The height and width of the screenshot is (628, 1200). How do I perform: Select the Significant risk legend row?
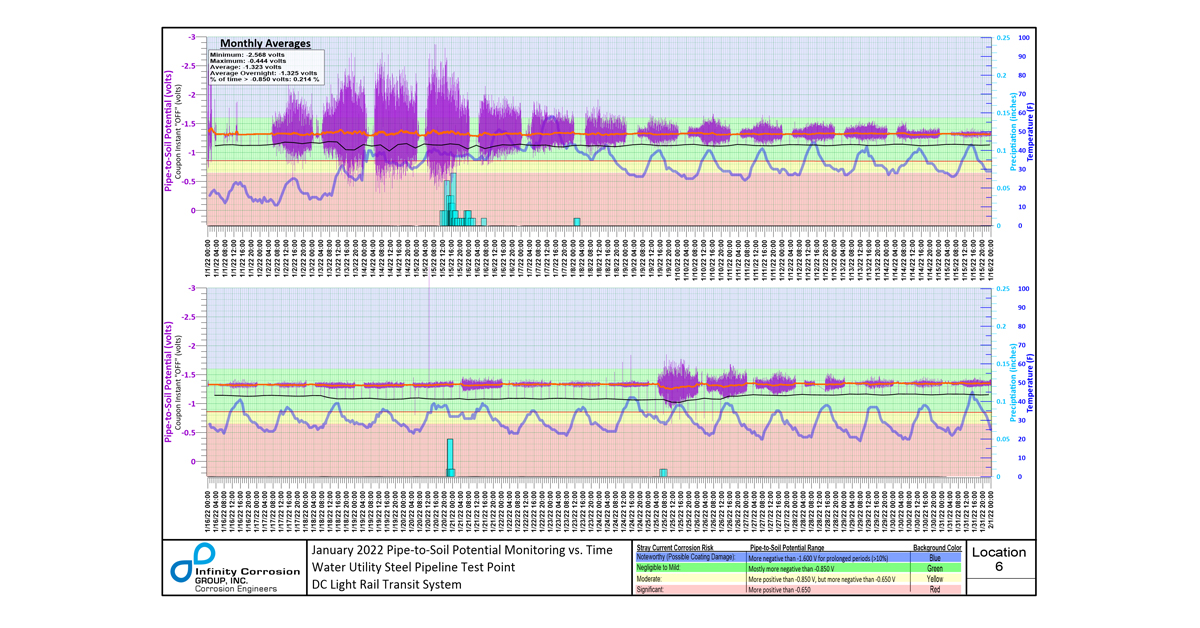tap(798, 590)
